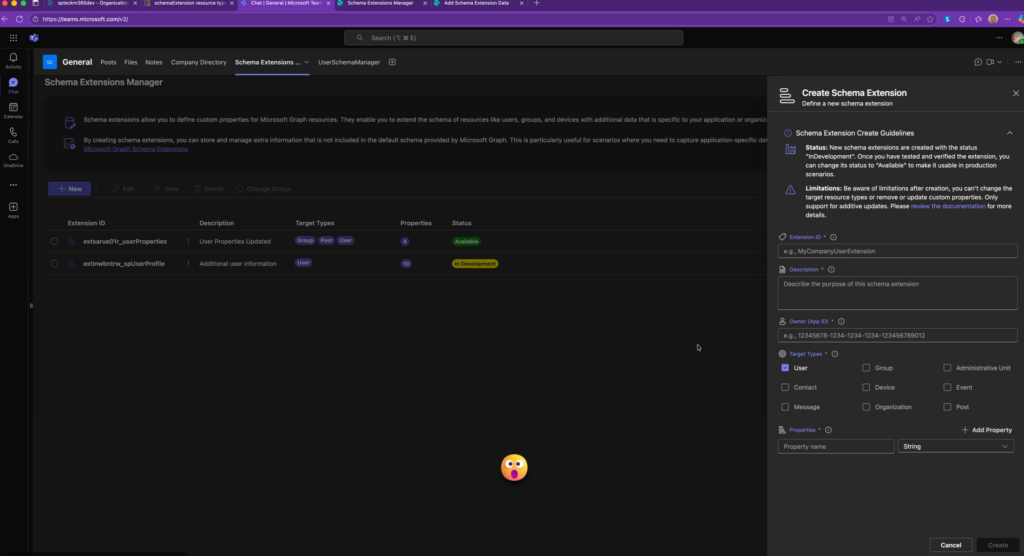Click the Extension ID input field

pyautogui.click(x=897, y=251)
